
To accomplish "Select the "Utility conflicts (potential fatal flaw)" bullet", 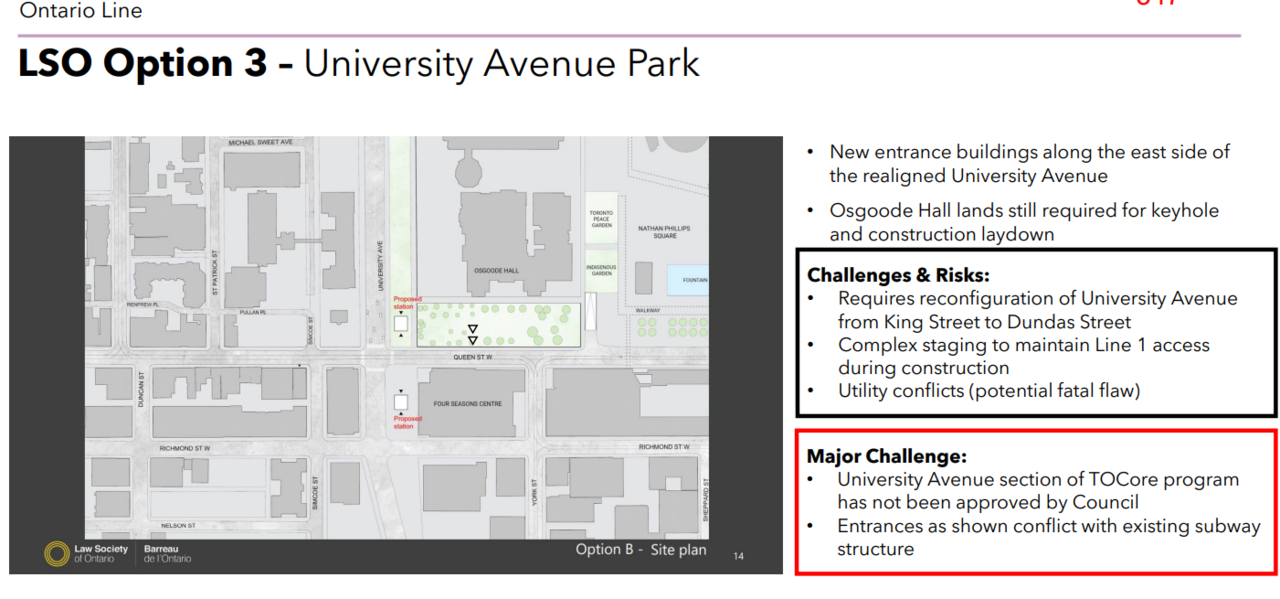I will [x=988, y=391].
